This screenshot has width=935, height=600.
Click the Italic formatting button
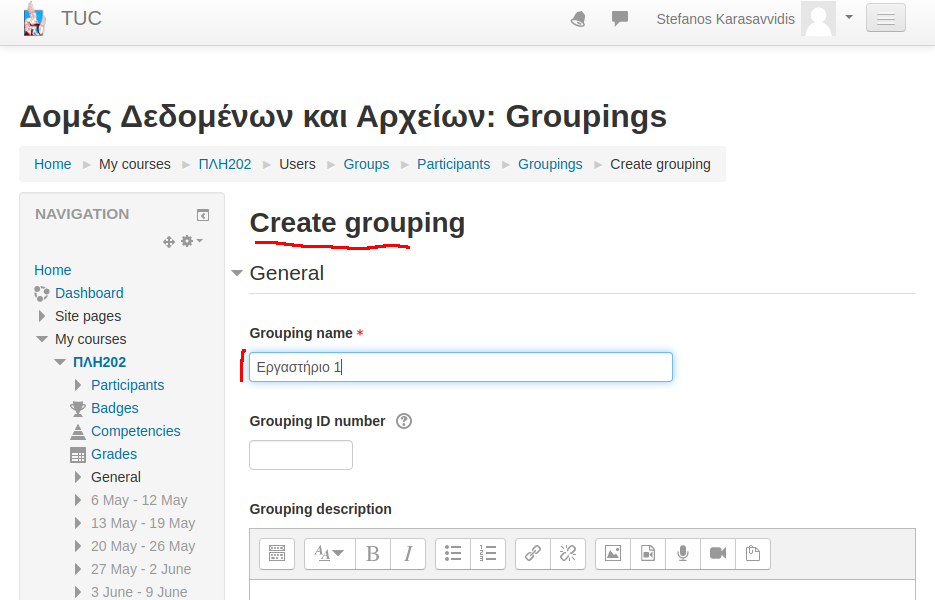click(408, 554)
